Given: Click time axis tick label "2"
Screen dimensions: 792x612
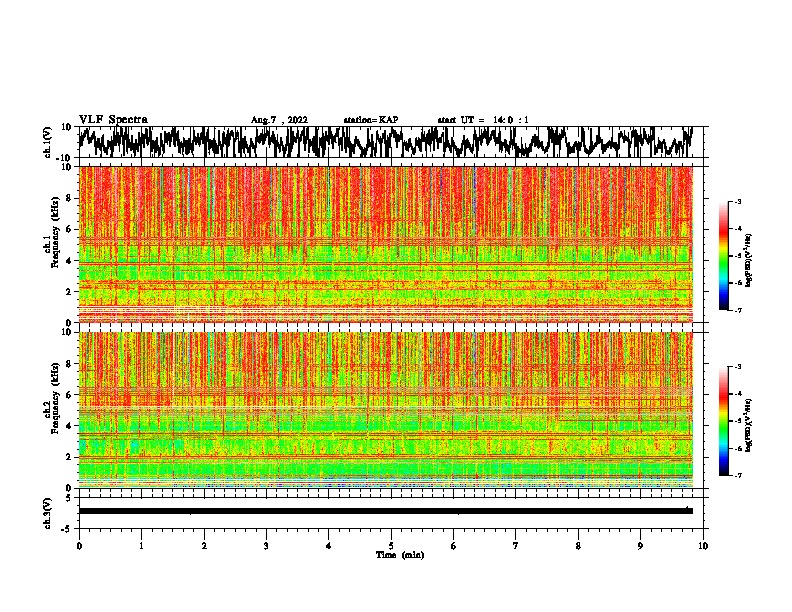Looking at the screenshot, I should (204, 546).
